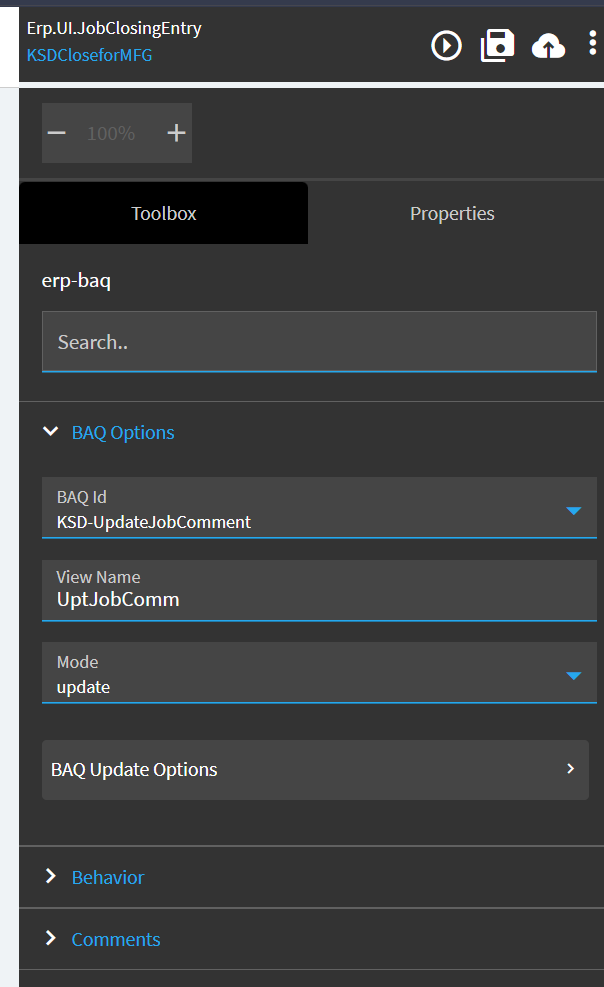Viewport: 604px width, 987px height.
Task: Open BAQ Update Options panel
Action: coord(300,769)
